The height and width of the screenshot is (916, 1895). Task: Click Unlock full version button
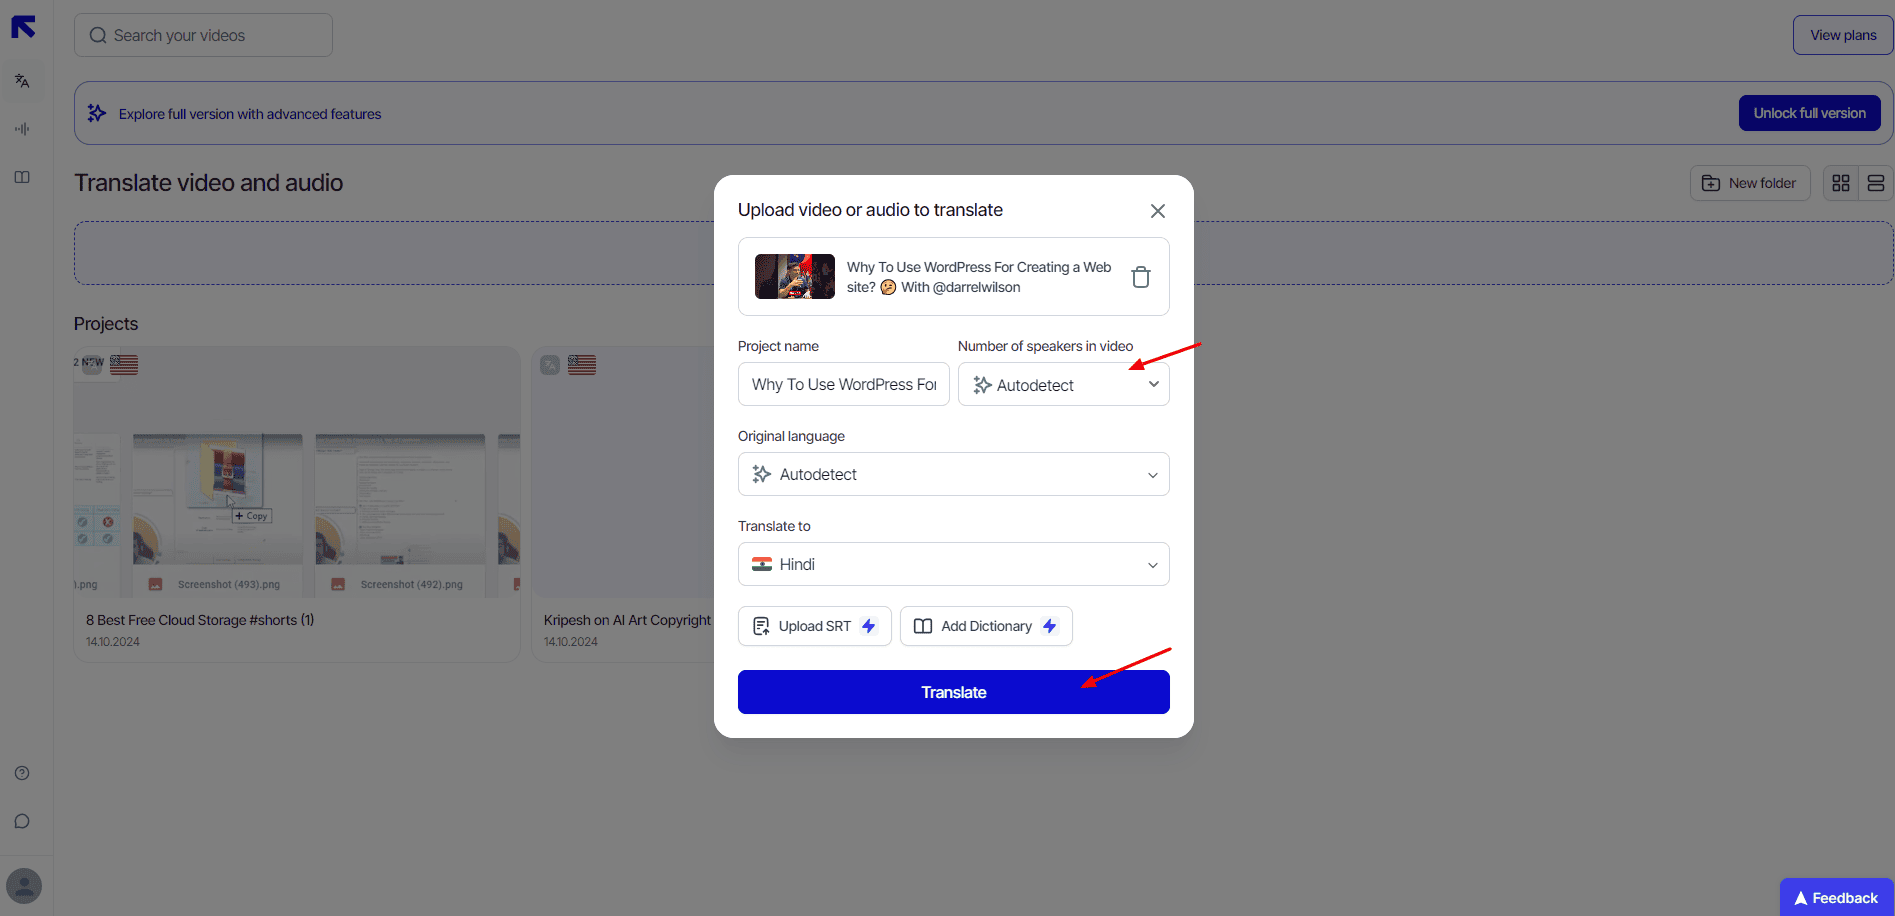click(x=1808, y=113)
